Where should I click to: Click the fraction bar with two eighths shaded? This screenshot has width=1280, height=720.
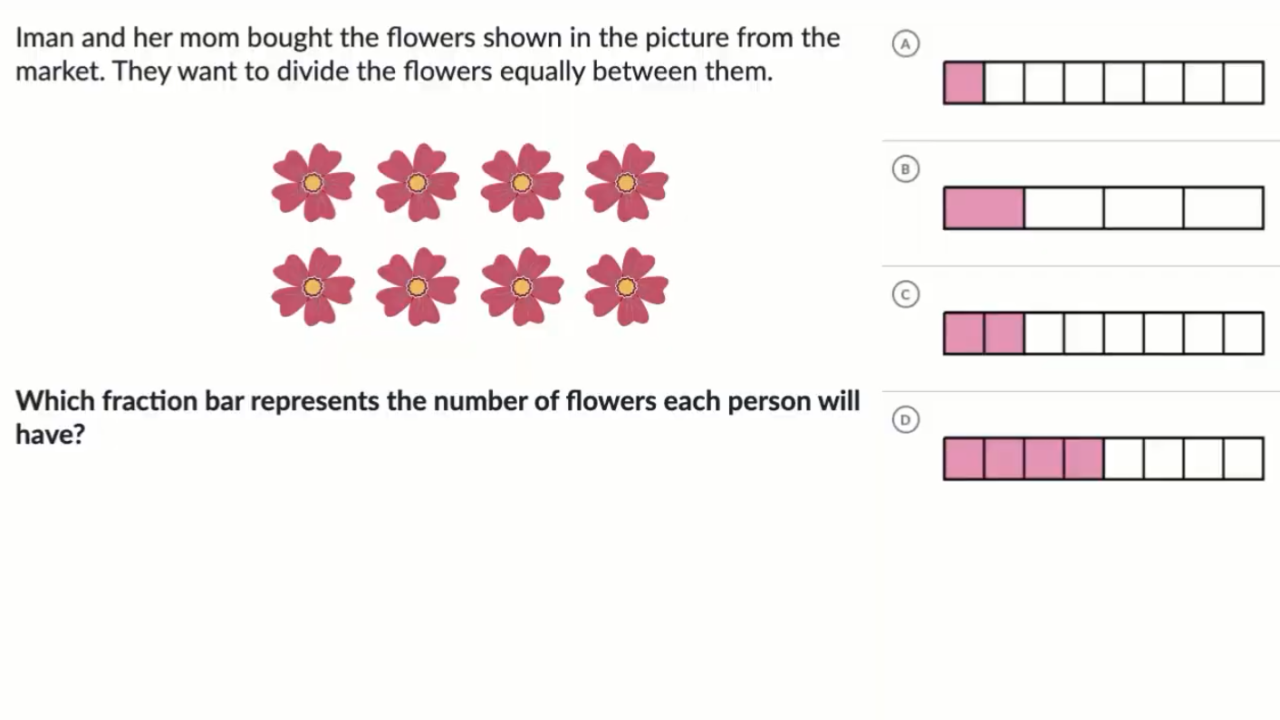(x=1103, y=333)
